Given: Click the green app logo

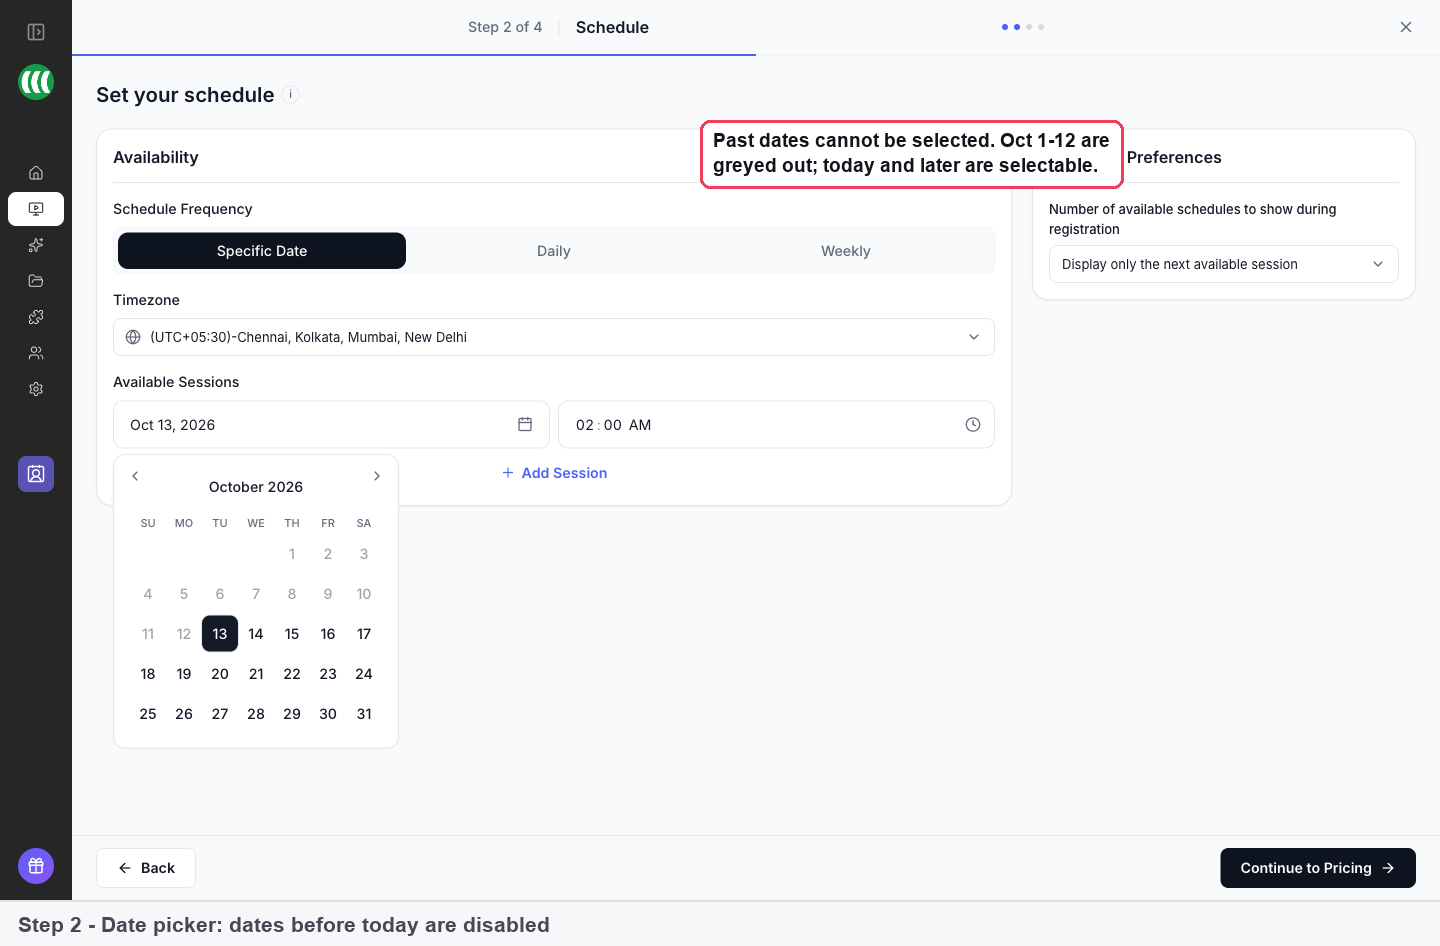Looking at the screenshot, I should tap(36, 82).
